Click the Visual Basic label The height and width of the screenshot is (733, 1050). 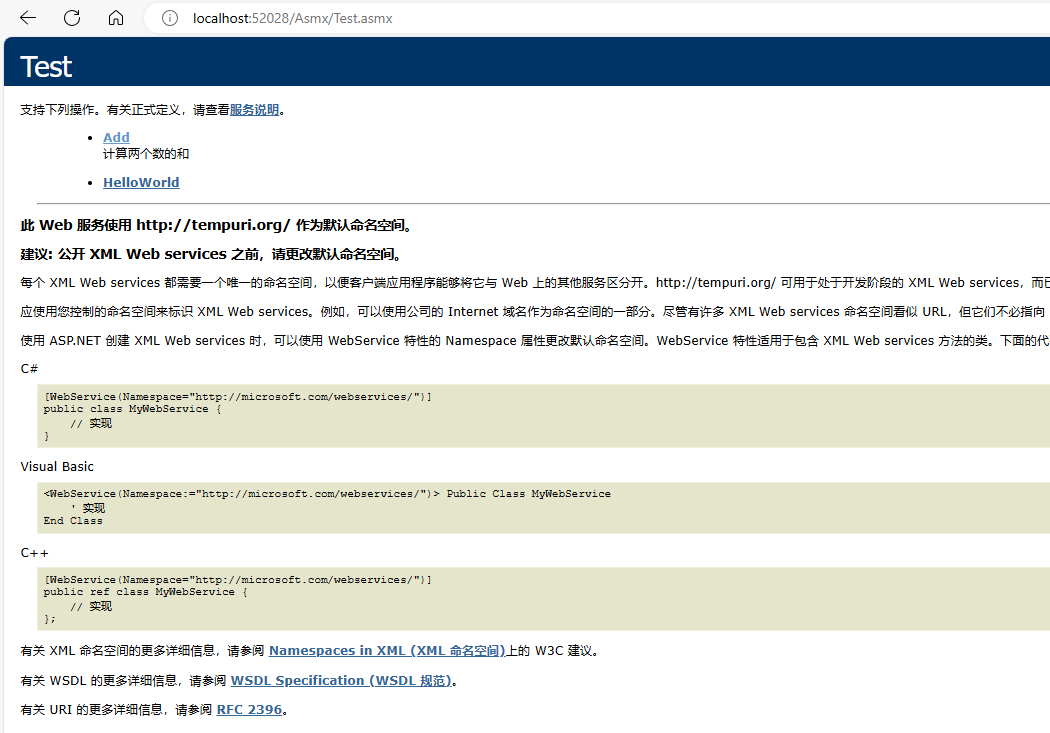pos(57,467)
